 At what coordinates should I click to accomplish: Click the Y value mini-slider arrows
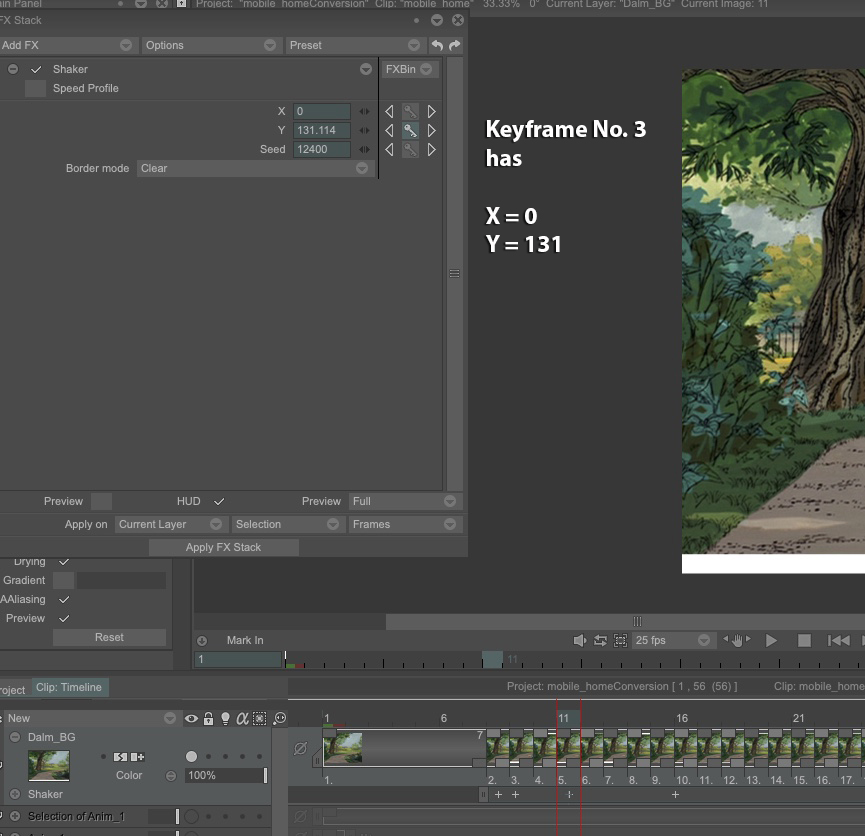point(364,130)
